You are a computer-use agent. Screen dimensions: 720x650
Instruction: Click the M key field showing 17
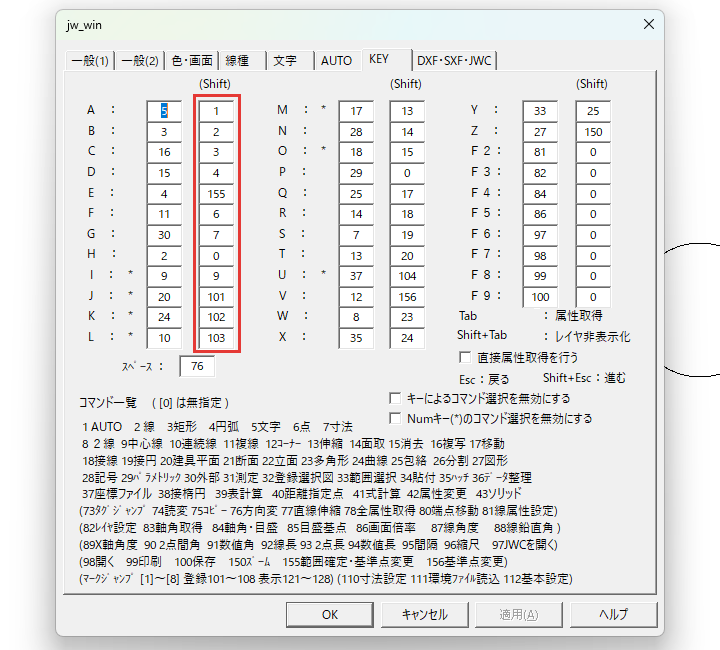[356, 111]
